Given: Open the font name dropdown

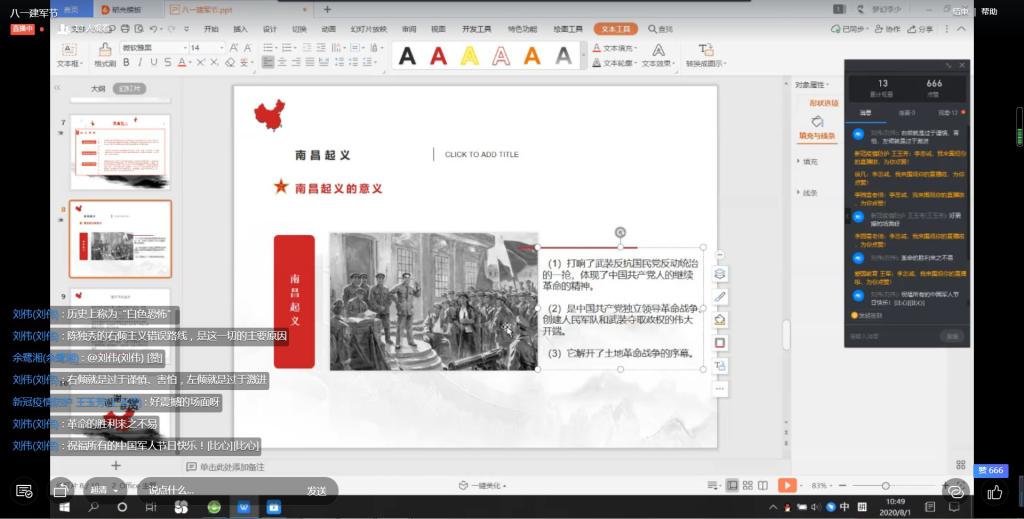Looking at the screenshot, I should click(185, 48).
